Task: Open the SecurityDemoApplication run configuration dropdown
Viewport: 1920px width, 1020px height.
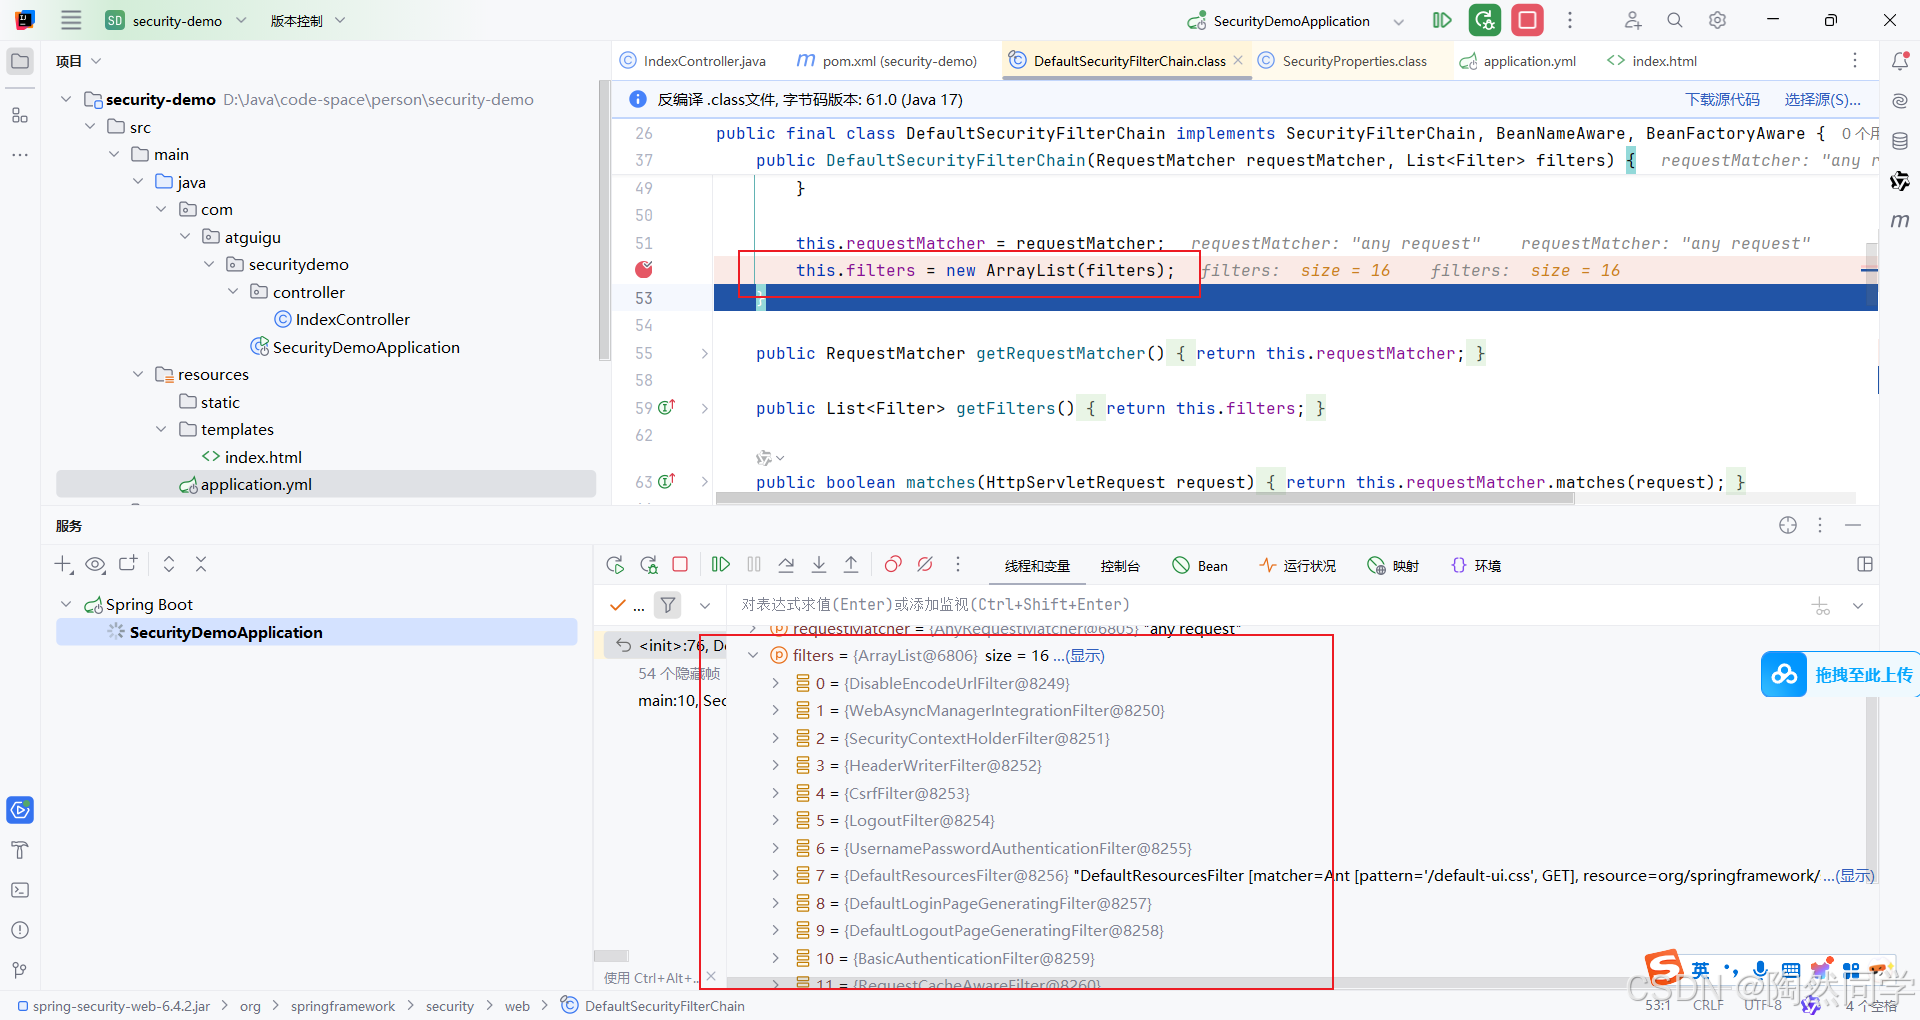Action: [x=1398, y=20]
